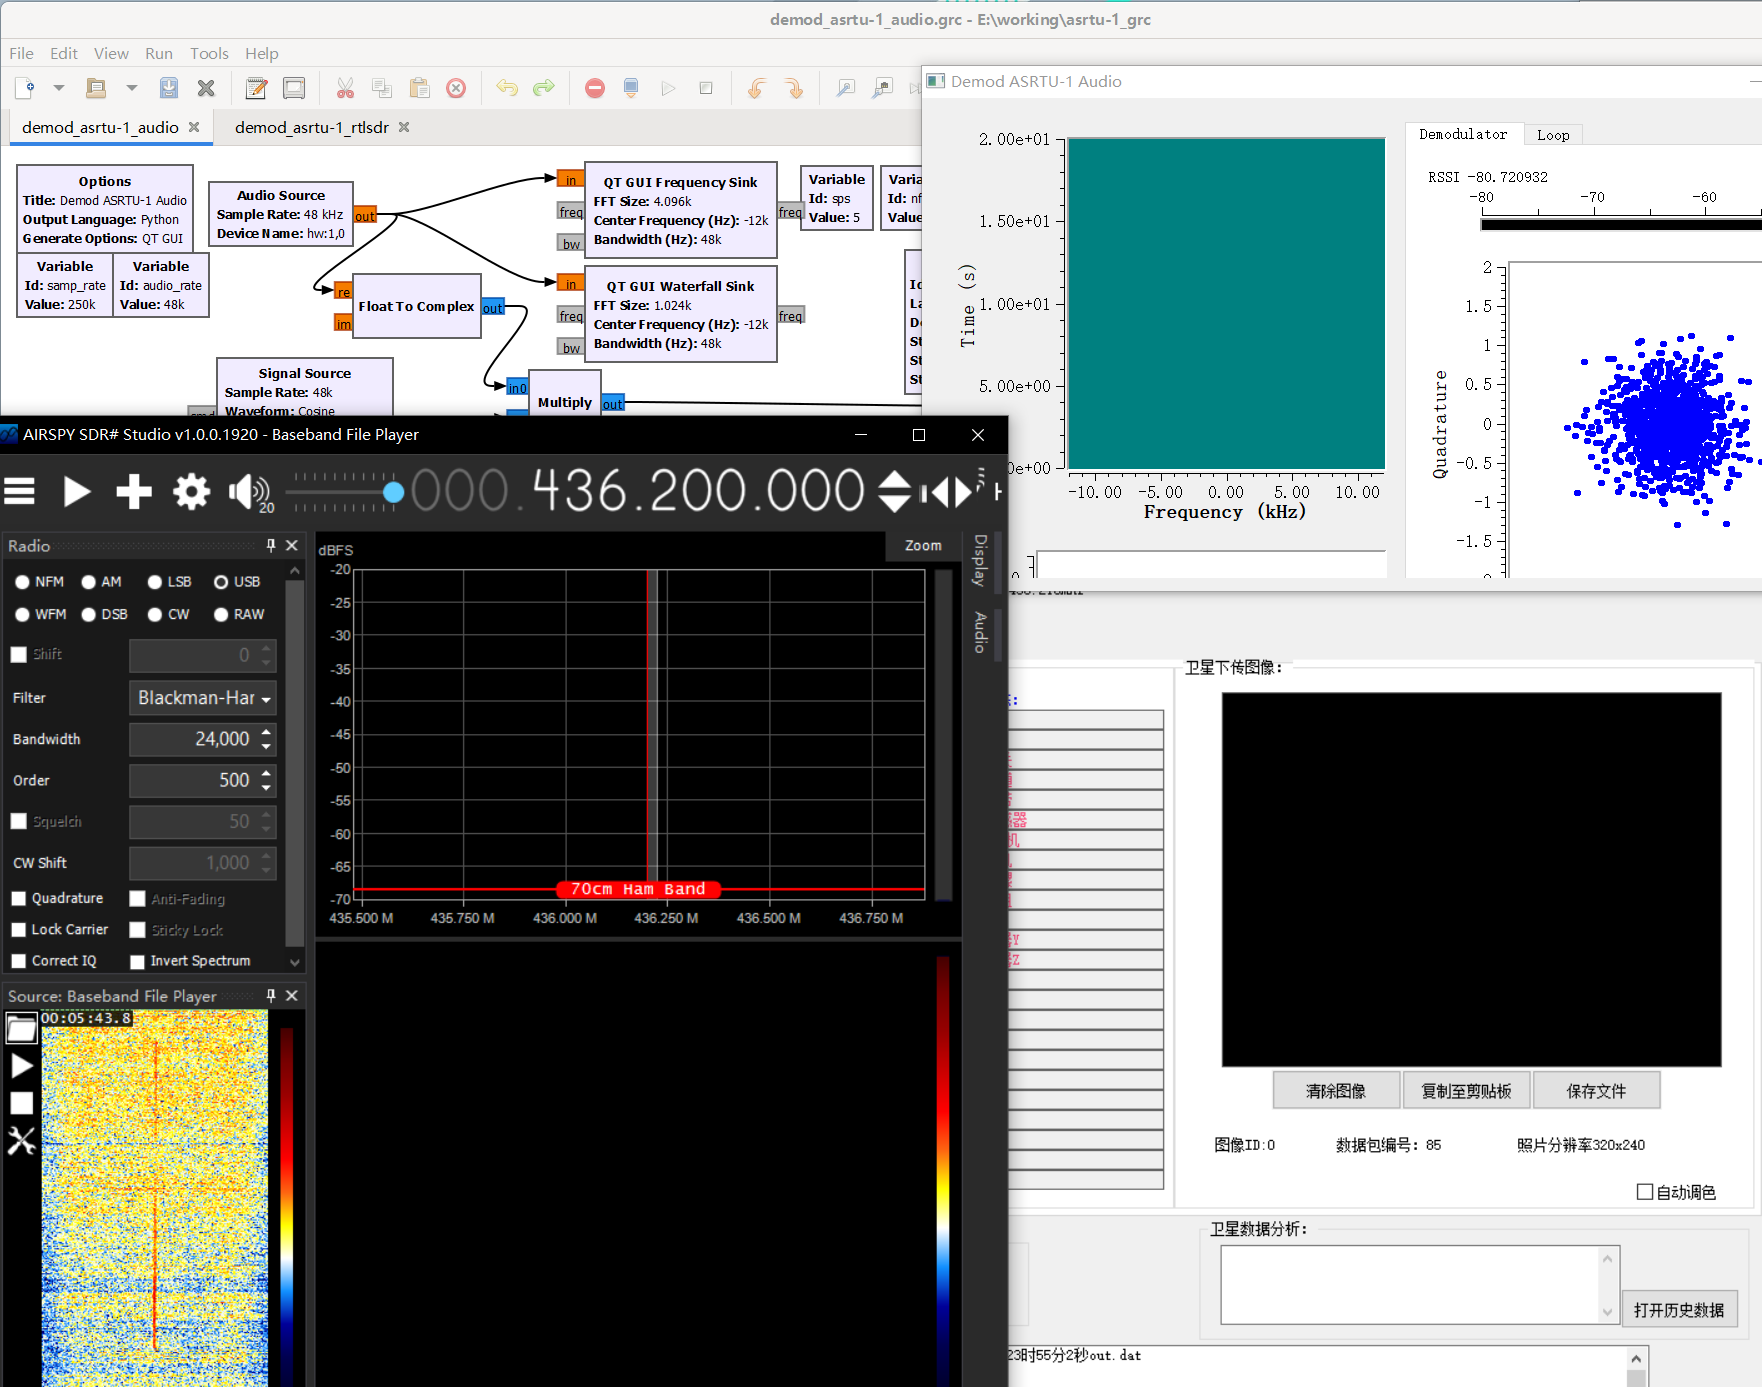Viewport: 1762px width, 1387px height.
Task: Open the Filter type Blackman-Har dropdown
Action: pos(203,698)
